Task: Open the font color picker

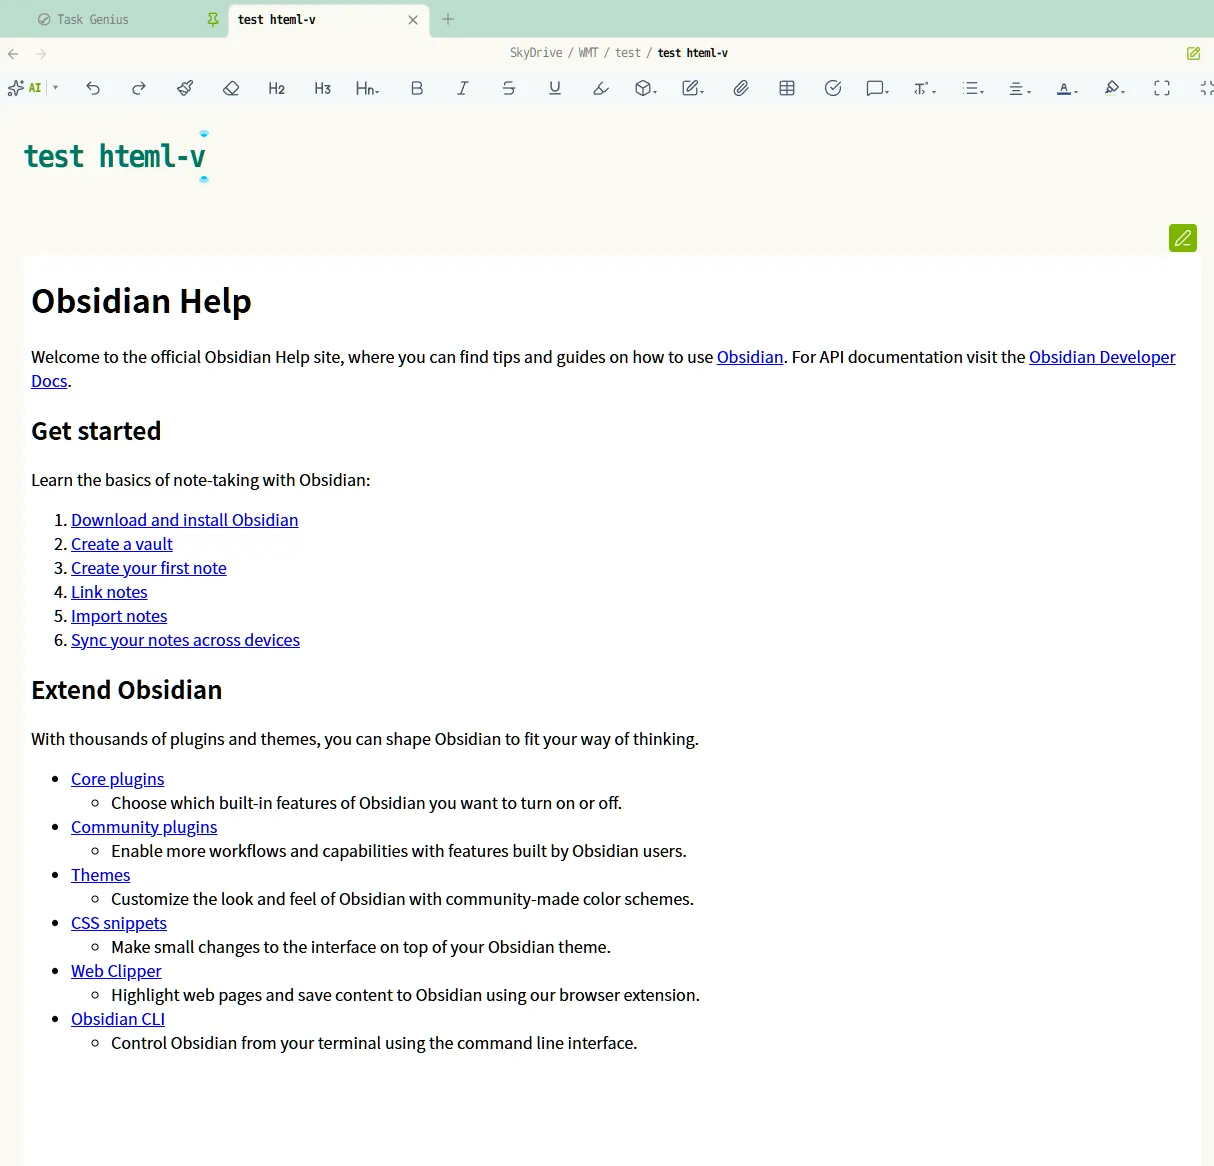Action: click(1067, 88)
